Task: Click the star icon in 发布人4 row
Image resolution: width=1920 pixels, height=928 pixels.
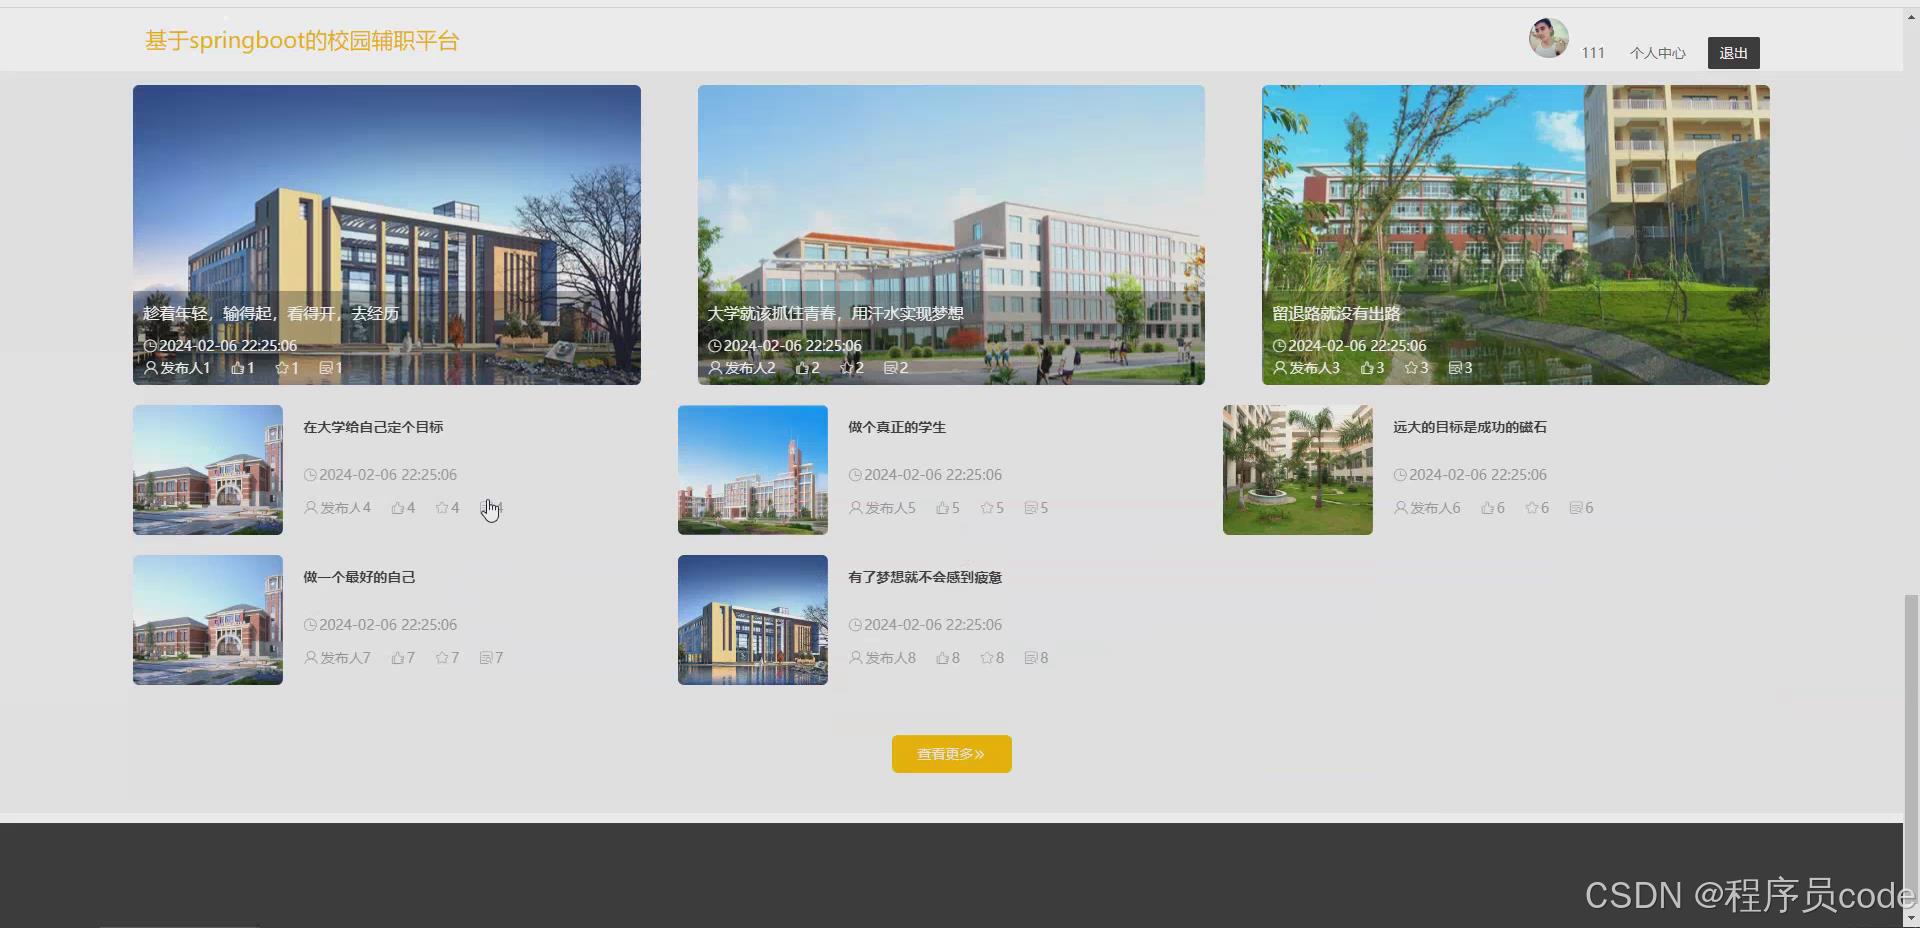Action: [442, 508]
